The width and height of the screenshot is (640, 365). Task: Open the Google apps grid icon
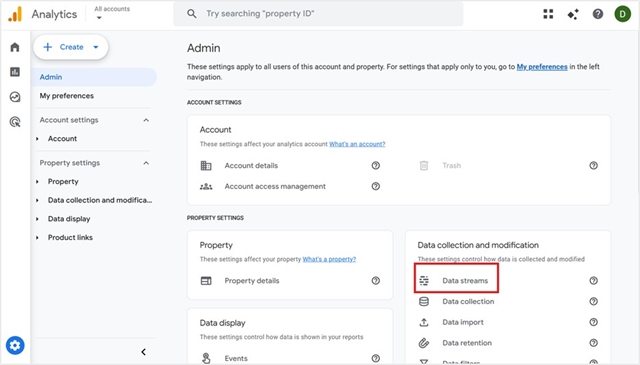coord(548,14)
